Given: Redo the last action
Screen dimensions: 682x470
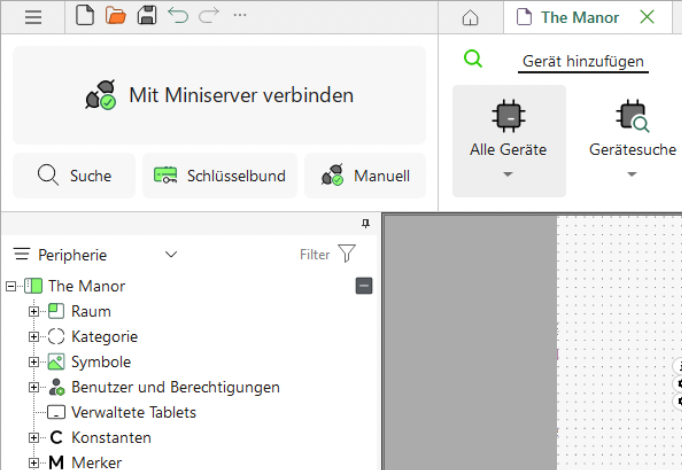Looking at the screenshot, I should coord(209,16).
